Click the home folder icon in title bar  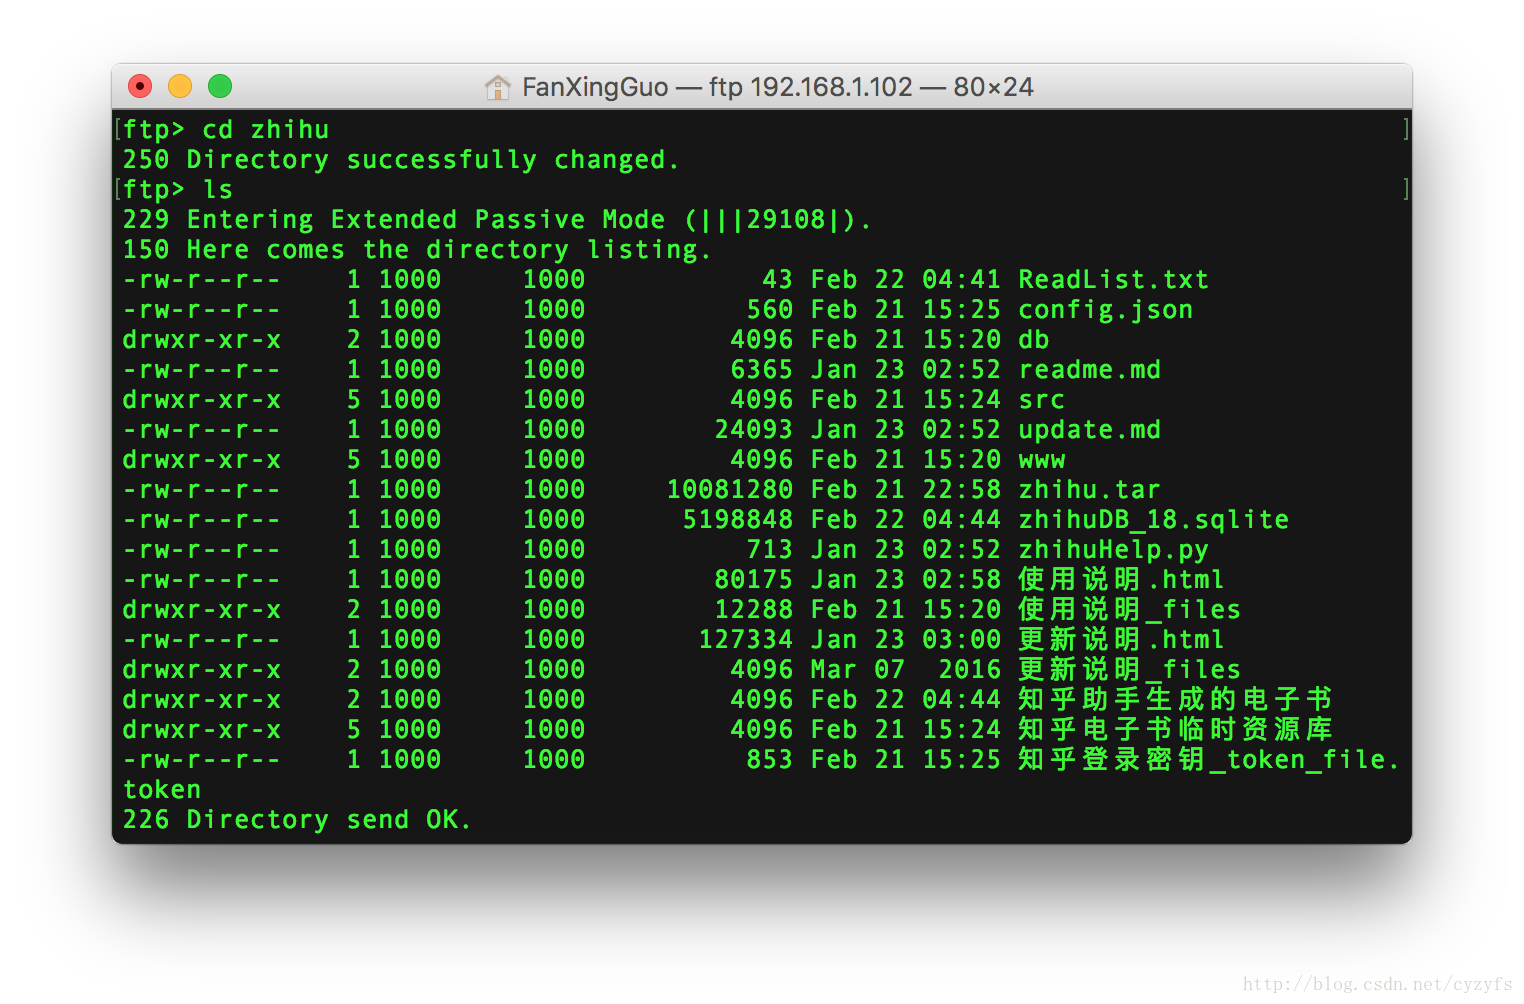[x=497, y=87]
